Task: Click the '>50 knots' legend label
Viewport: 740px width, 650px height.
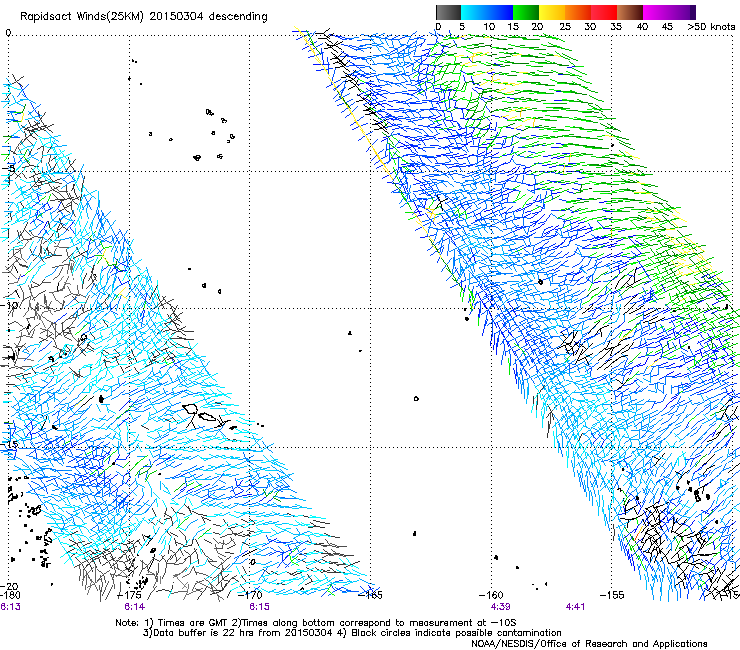Action: [711, 26]
